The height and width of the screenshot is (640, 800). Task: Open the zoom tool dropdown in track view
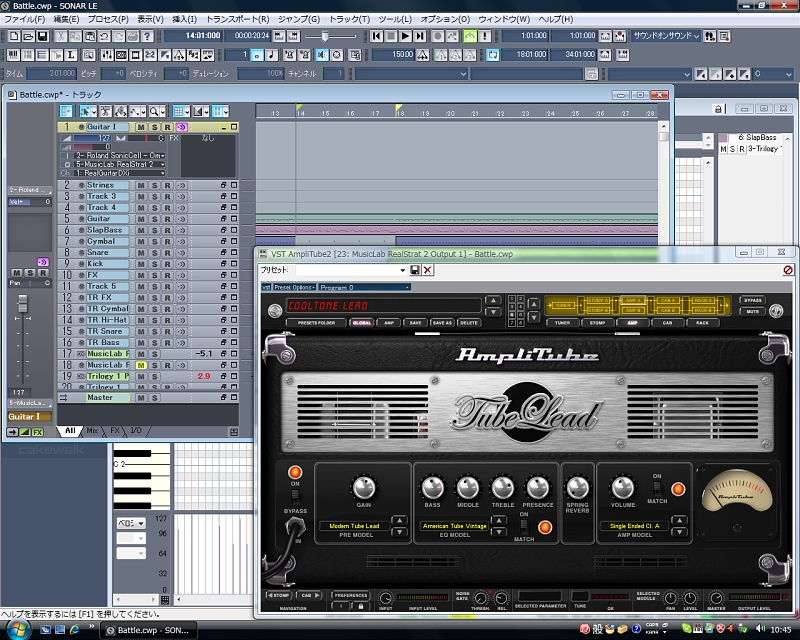[x=163, y=111]
